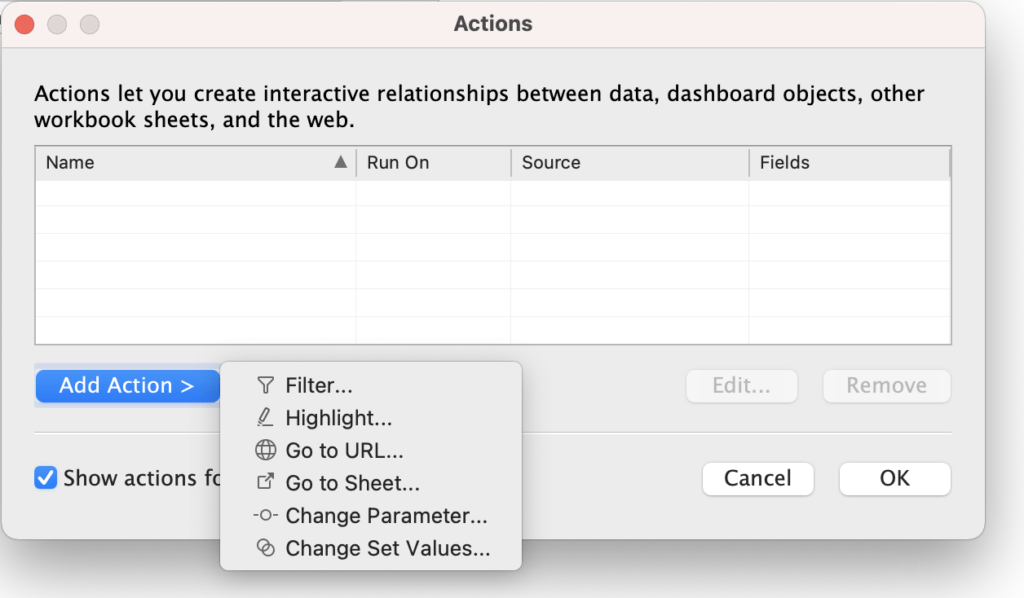Image resolution: width=1024 pixels, height=598 pixels.
Task: Sort by the Run On column header
Action: (398, 162)
